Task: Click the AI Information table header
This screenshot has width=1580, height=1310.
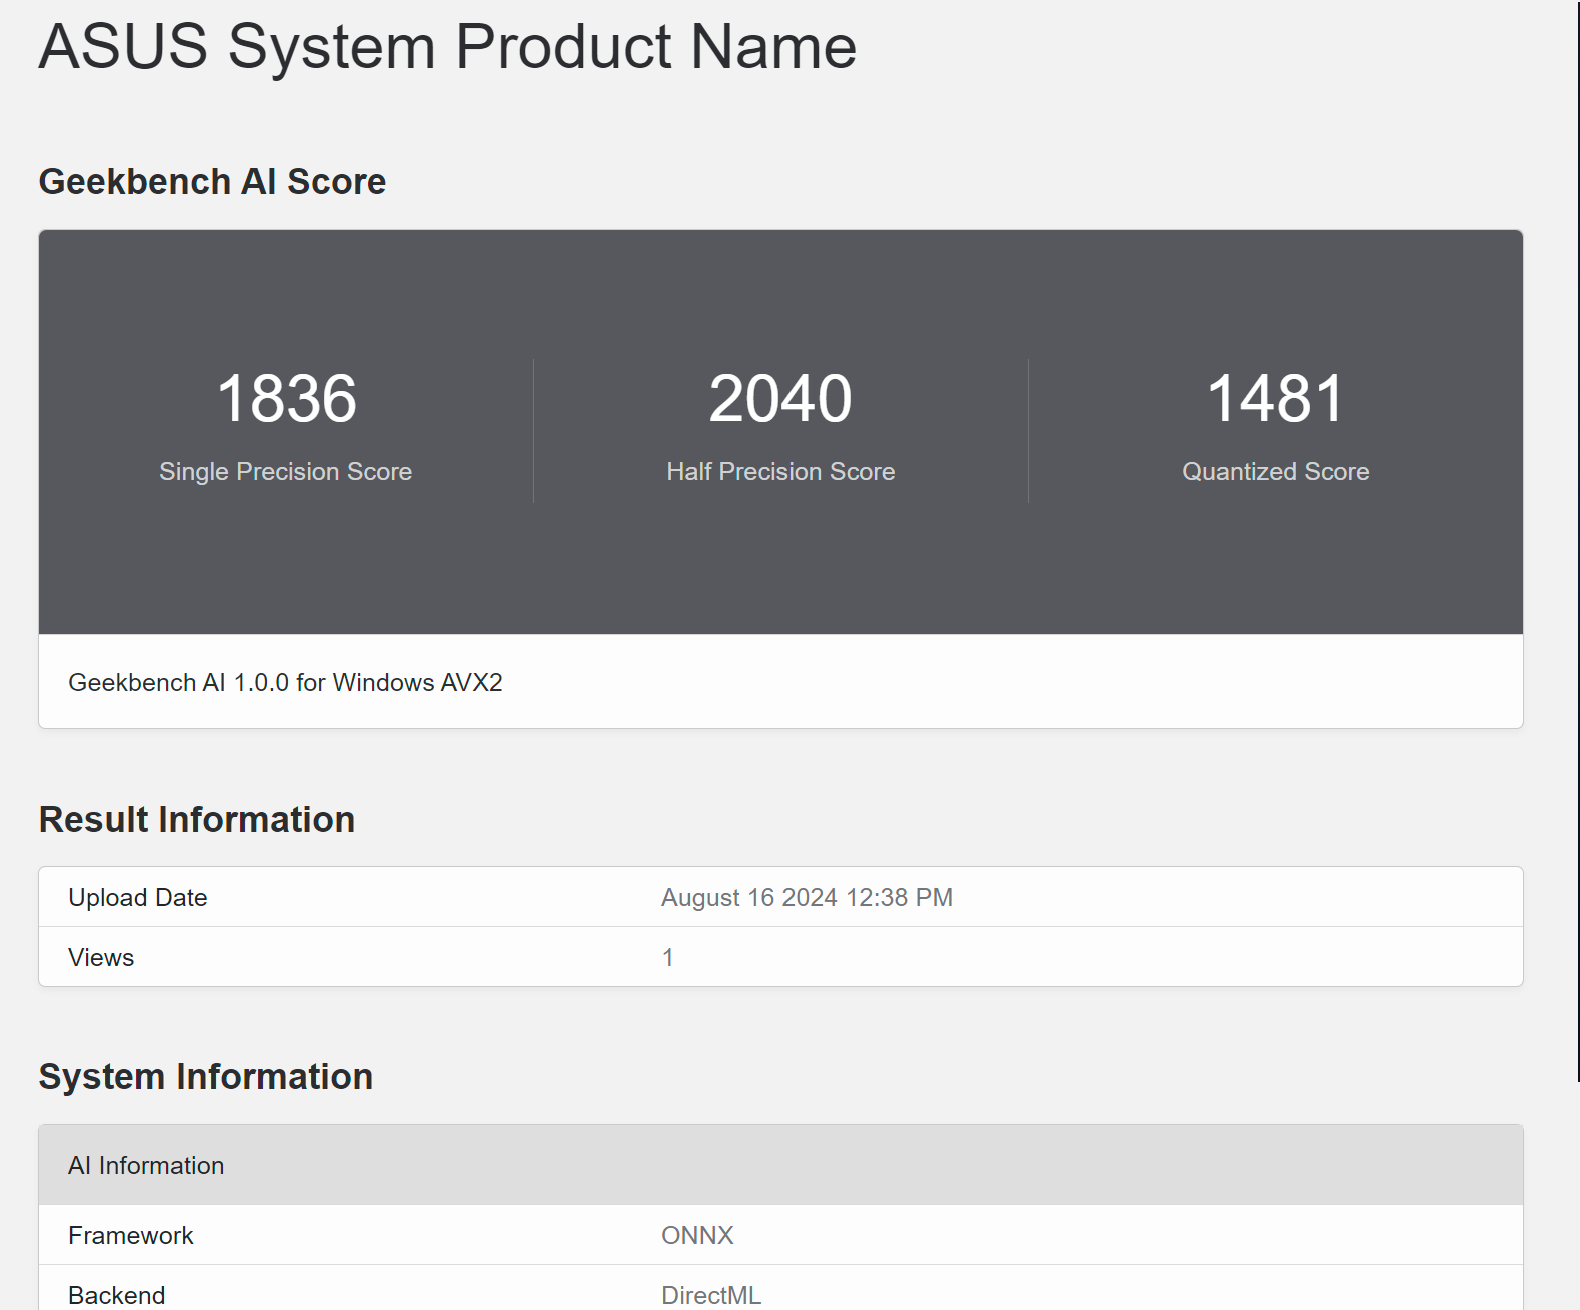Action: 781,1165
